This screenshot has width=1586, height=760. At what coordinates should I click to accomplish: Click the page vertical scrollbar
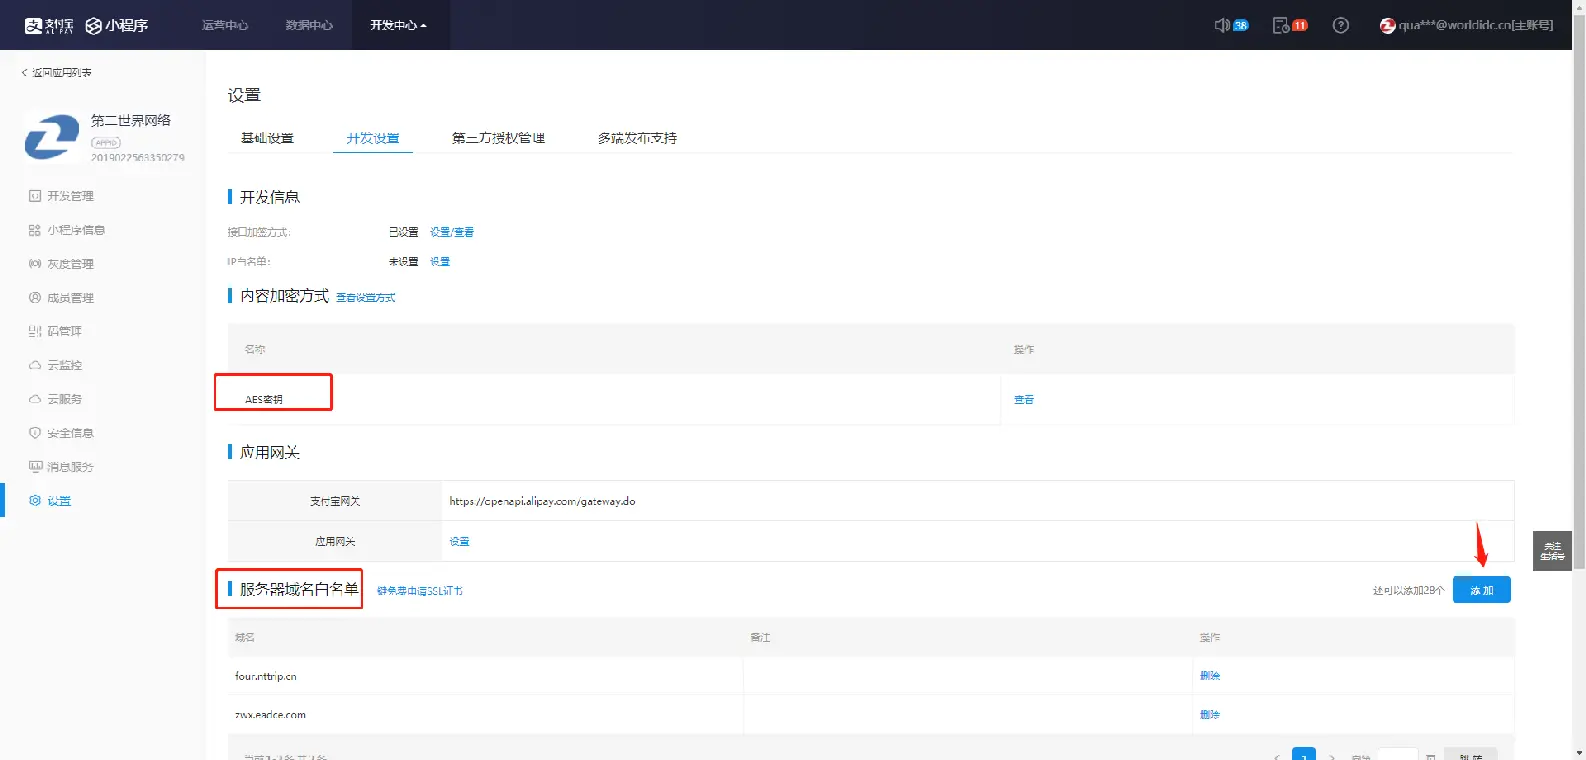[x=1579, y=300]
